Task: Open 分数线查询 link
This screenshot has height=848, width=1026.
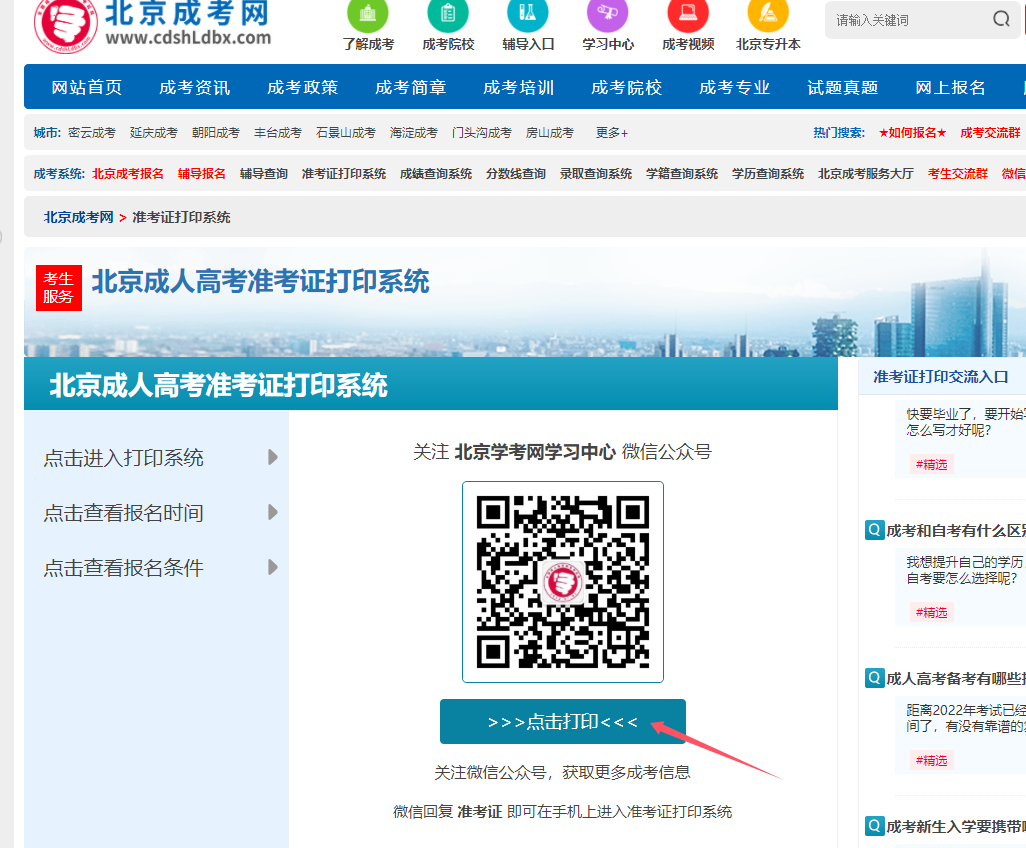Action: pyautogui.click(x=516, y=173)
